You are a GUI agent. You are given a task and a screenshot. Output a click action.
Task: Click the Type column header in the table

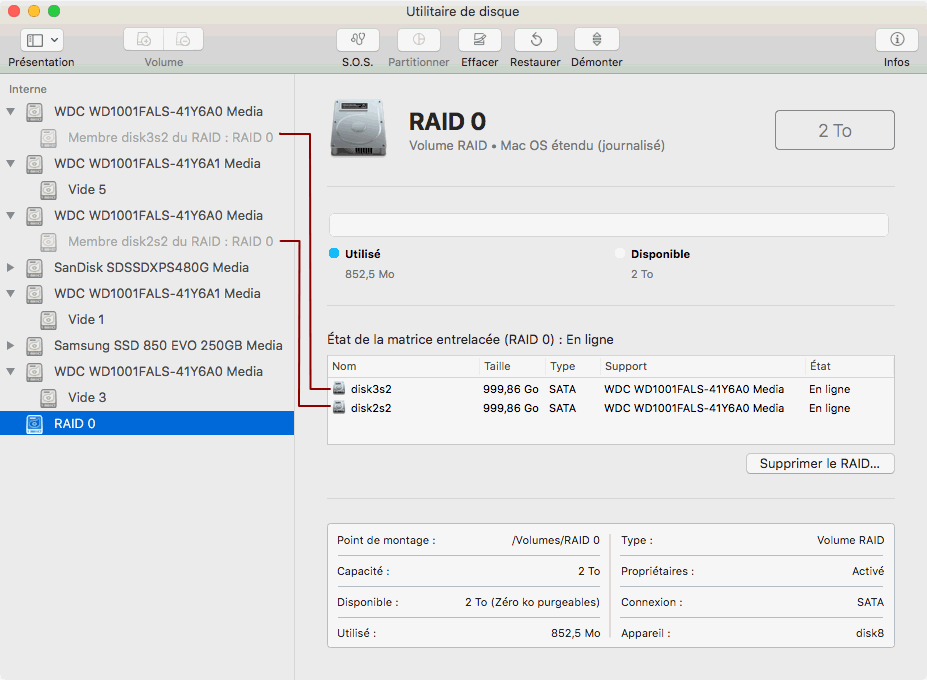tap(572, 366)
